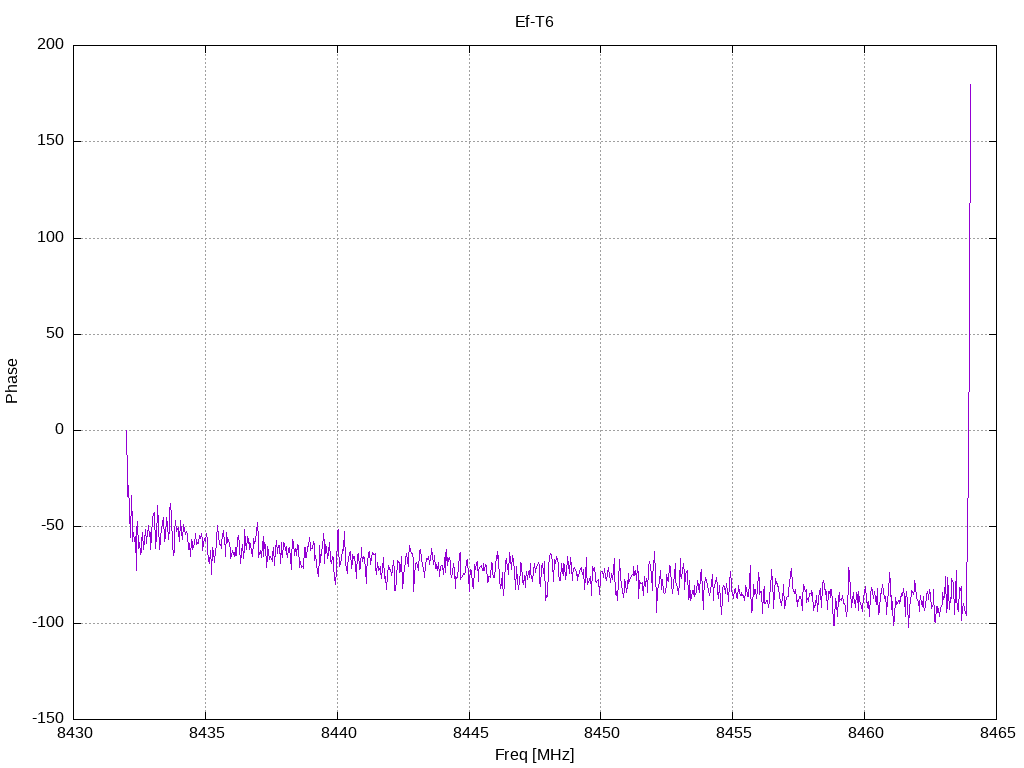The height and width of the screenshot is (768, 1024).
Task: Click x-axis tick label 8435
Action: pos(206,733)
